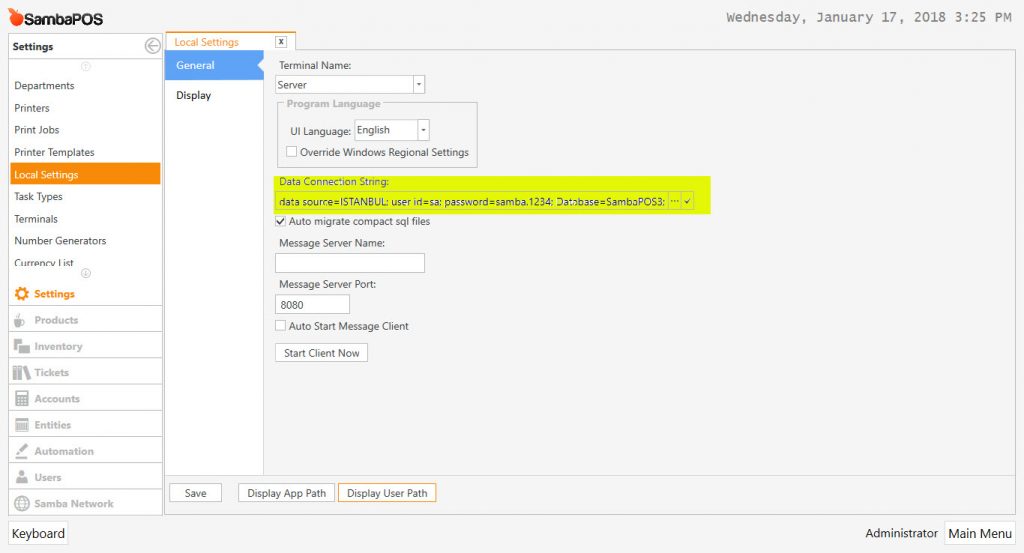Open the Inventory section
This screenshot has width=1024, height=553.
pyautogui.click(x=86, y=346)
